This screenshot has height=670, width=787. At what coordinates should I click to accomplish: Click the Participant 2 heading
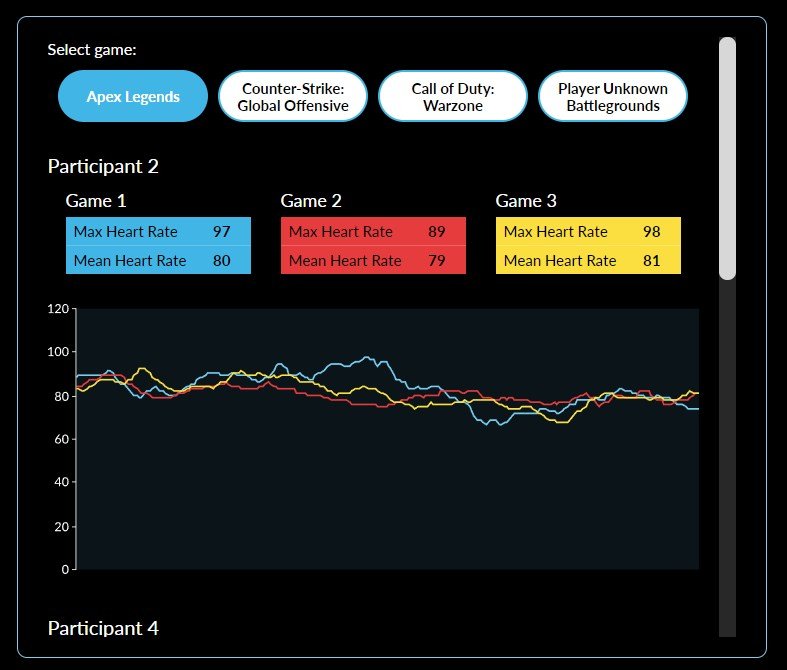click(x=103, y=167)
